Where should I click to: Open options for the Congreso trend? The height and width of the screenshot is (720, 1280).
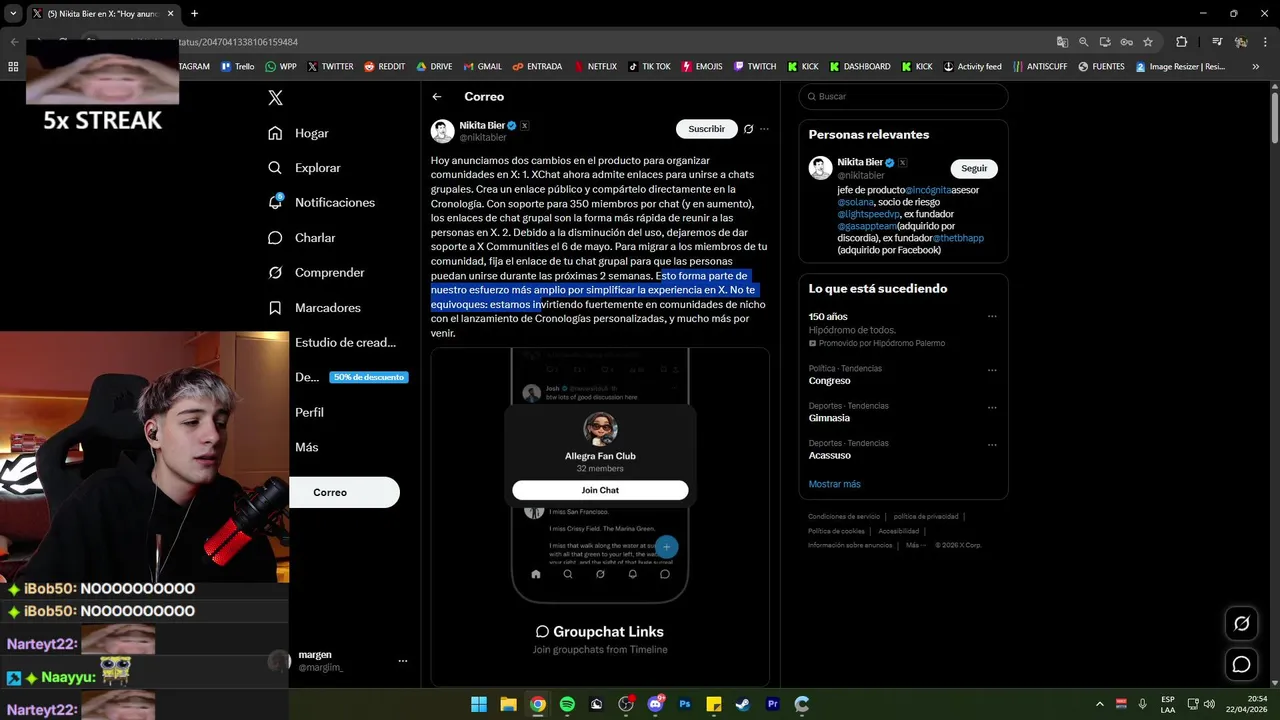point(992,370)
